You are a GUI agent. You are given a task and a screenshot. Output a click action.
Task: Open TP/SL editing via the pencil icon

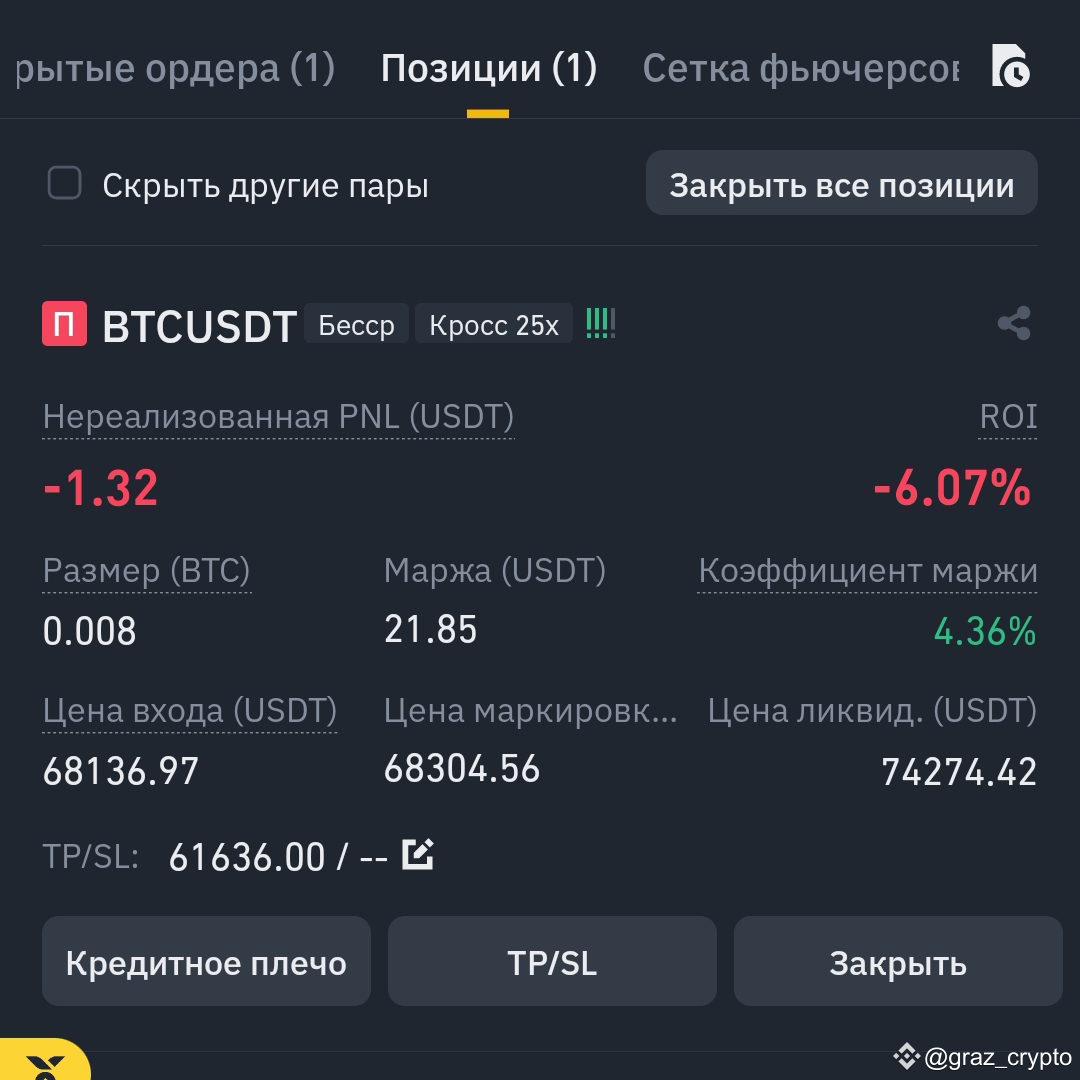[419, 853]
